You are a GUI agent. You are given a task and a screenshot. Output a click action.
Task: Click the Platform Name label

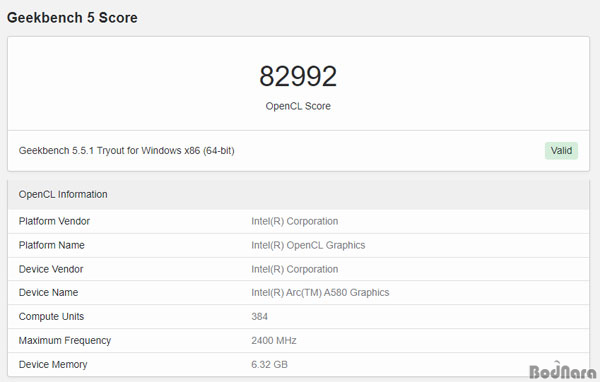coord(52,245)
